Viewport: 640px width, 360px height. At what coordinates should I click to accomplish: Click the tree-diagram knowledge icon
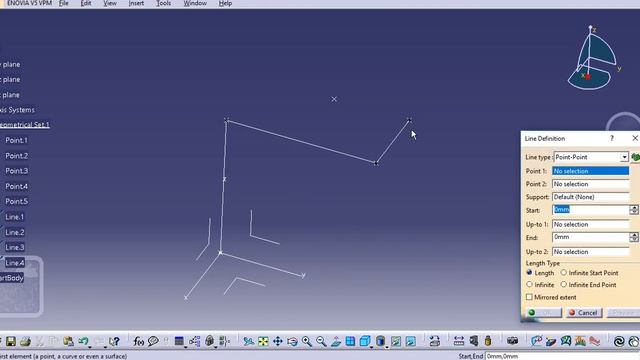point(195,341)
